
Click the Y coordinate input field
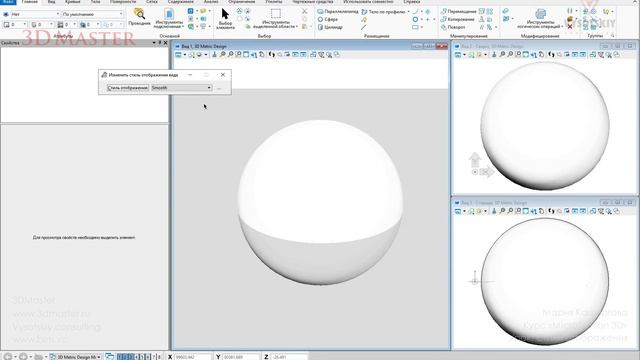pos(241,357)
